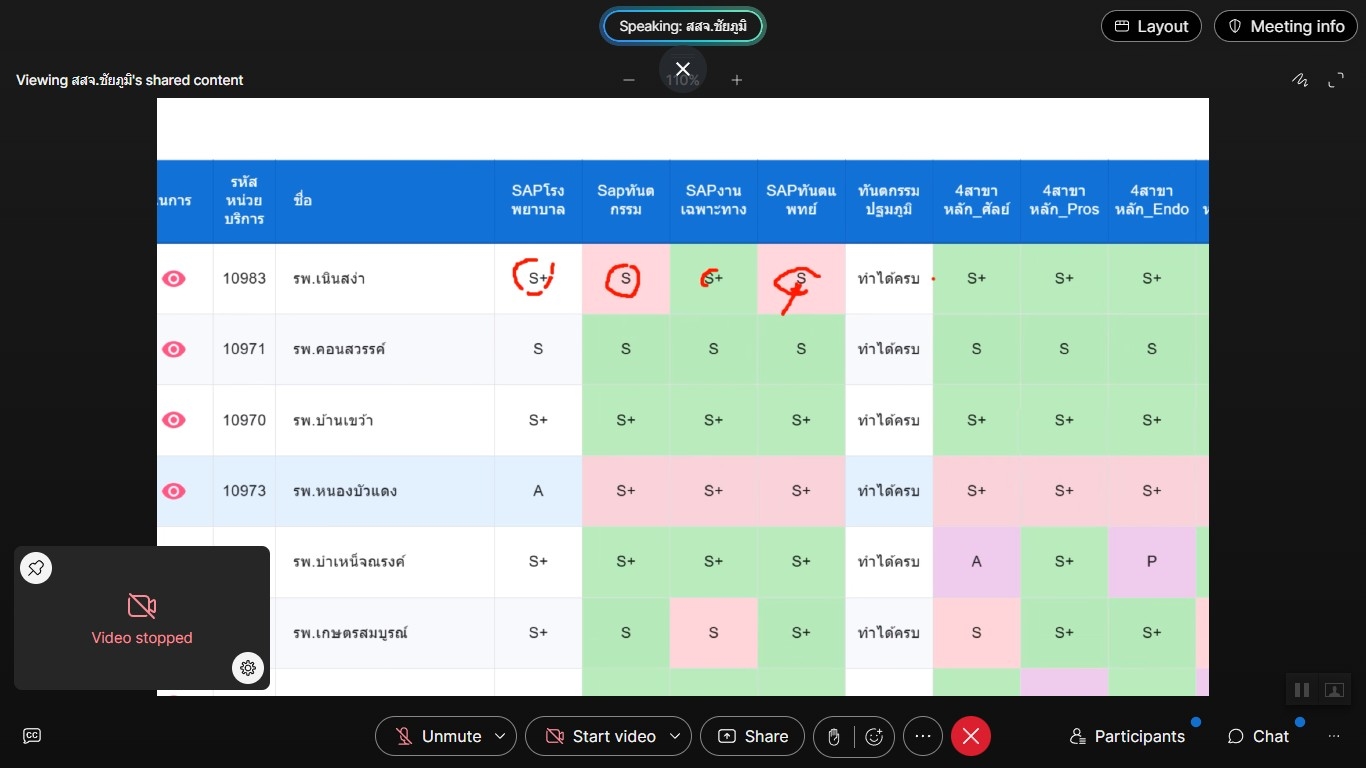1366x768 pixels.
Task: Pin the self-view video tile
Action: [x=36, y=568]
